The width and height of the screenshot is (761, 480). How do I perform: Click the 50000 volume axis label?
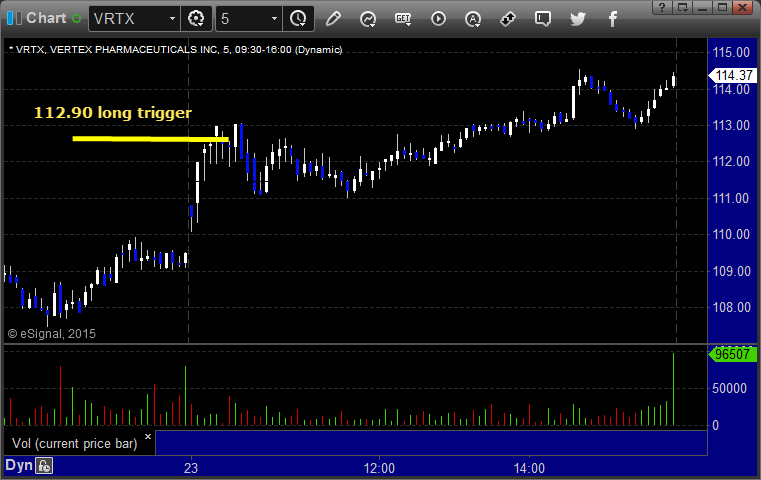tap(729, 388)
